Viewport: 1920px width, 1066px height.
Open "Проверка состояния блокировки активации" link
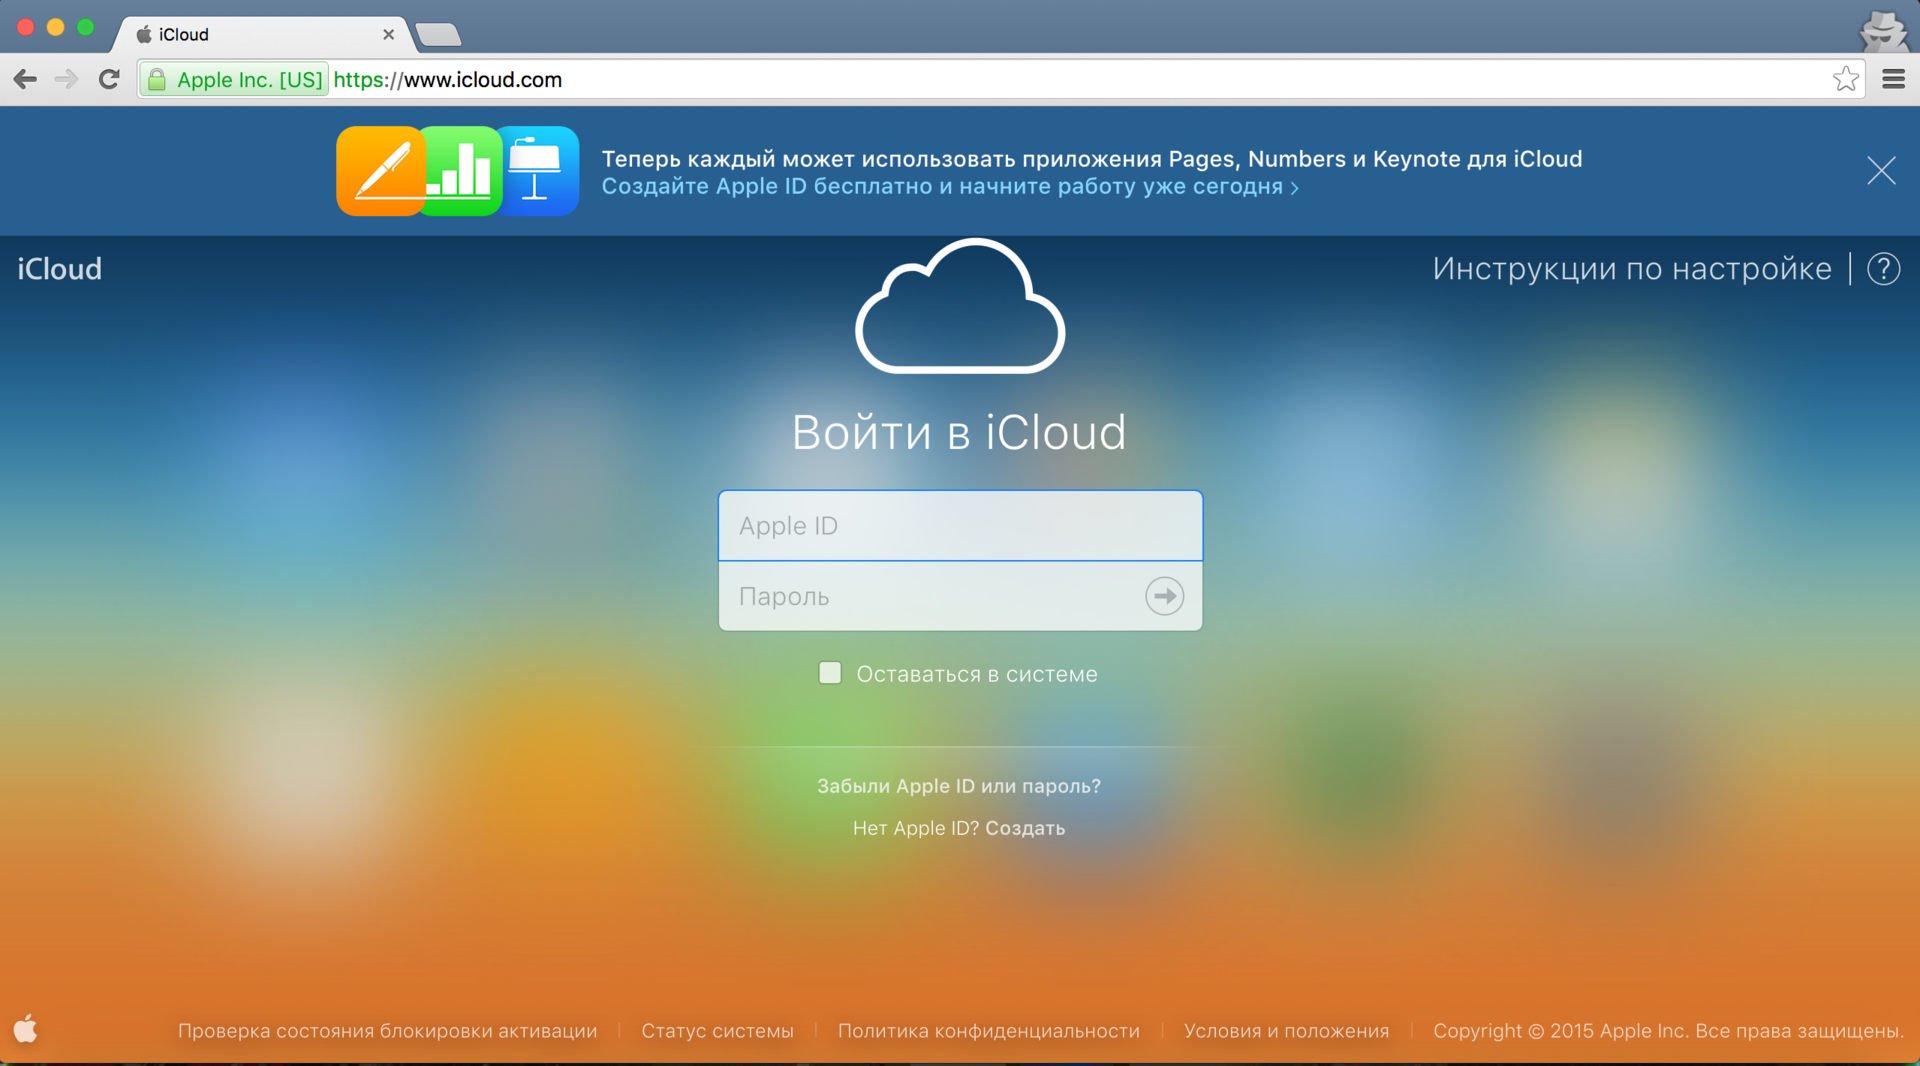pos(387,1031)
